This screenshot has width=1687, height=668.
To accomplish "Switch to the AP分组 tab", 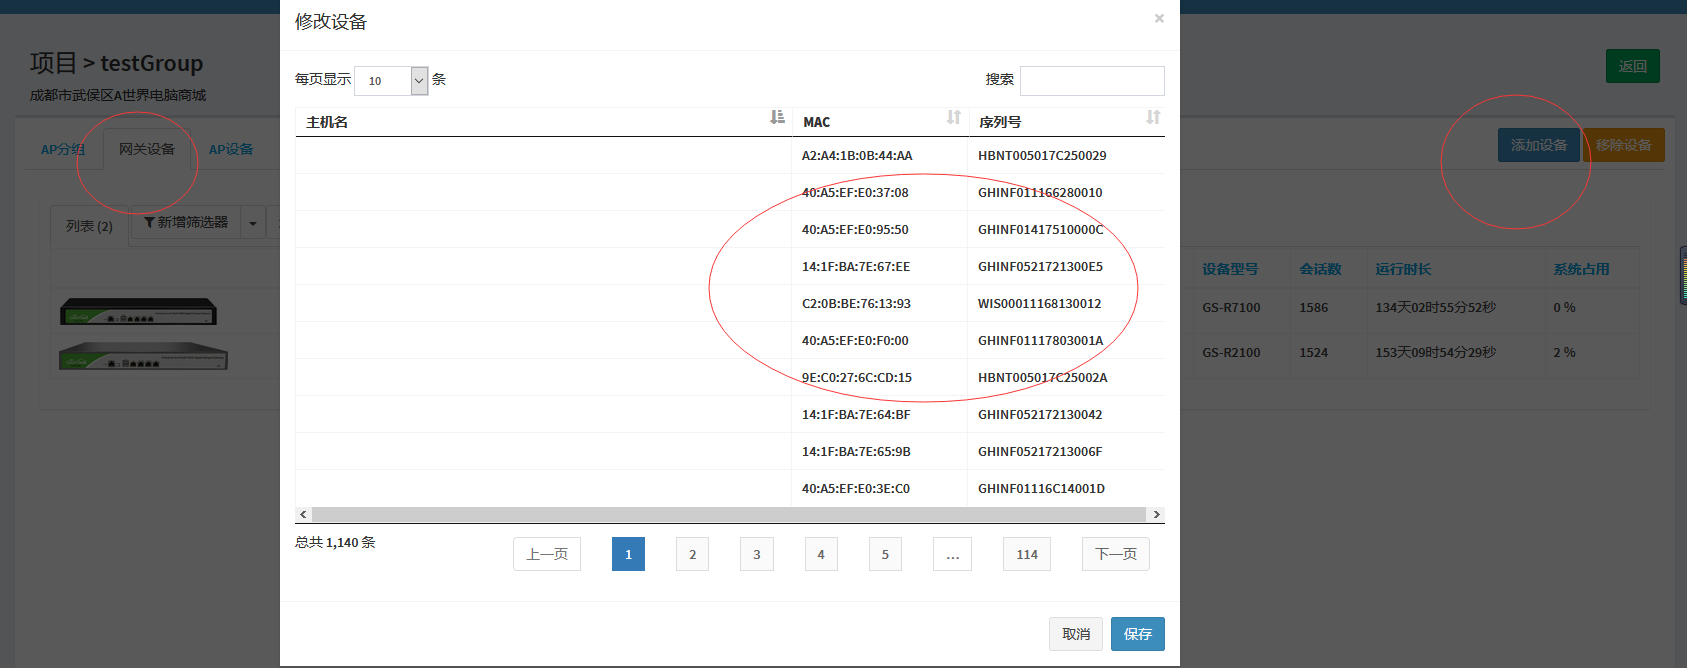I will [62, 149].
